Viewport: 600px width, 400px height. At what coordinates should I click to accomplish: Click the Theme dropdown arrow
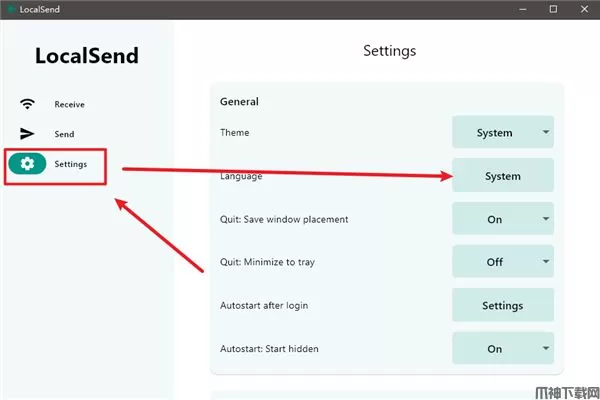(x=545, y=132)
